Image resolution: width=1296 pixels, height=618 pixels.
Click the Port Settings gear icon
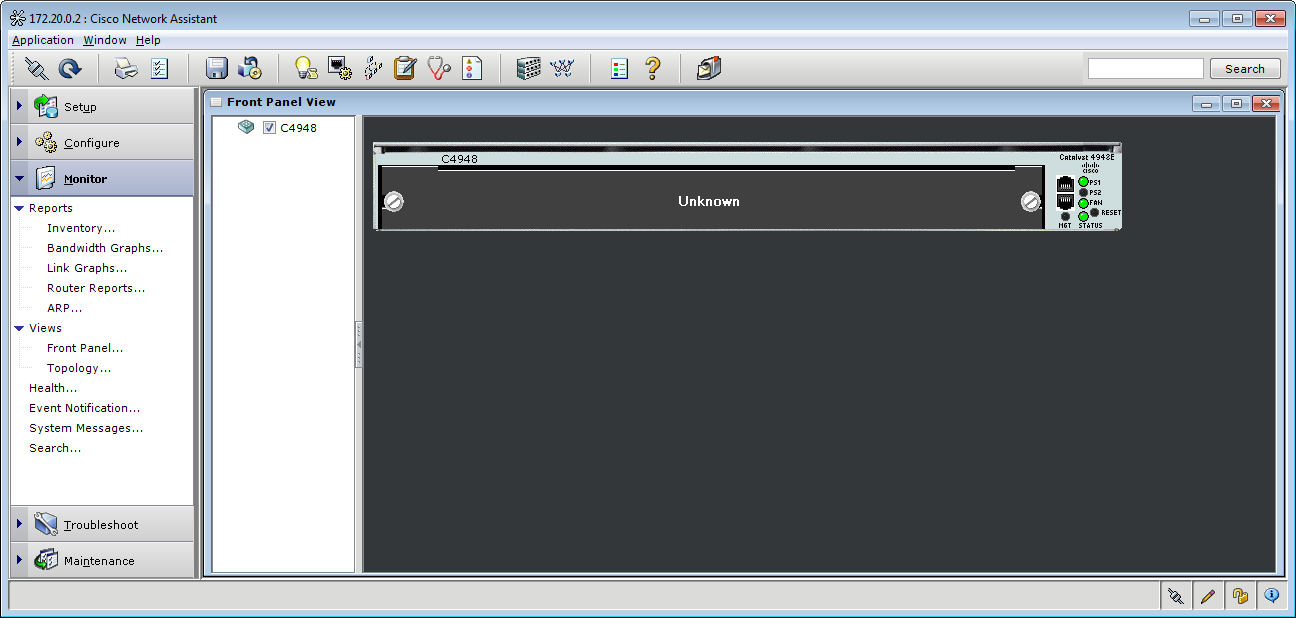tap(340, 68)
